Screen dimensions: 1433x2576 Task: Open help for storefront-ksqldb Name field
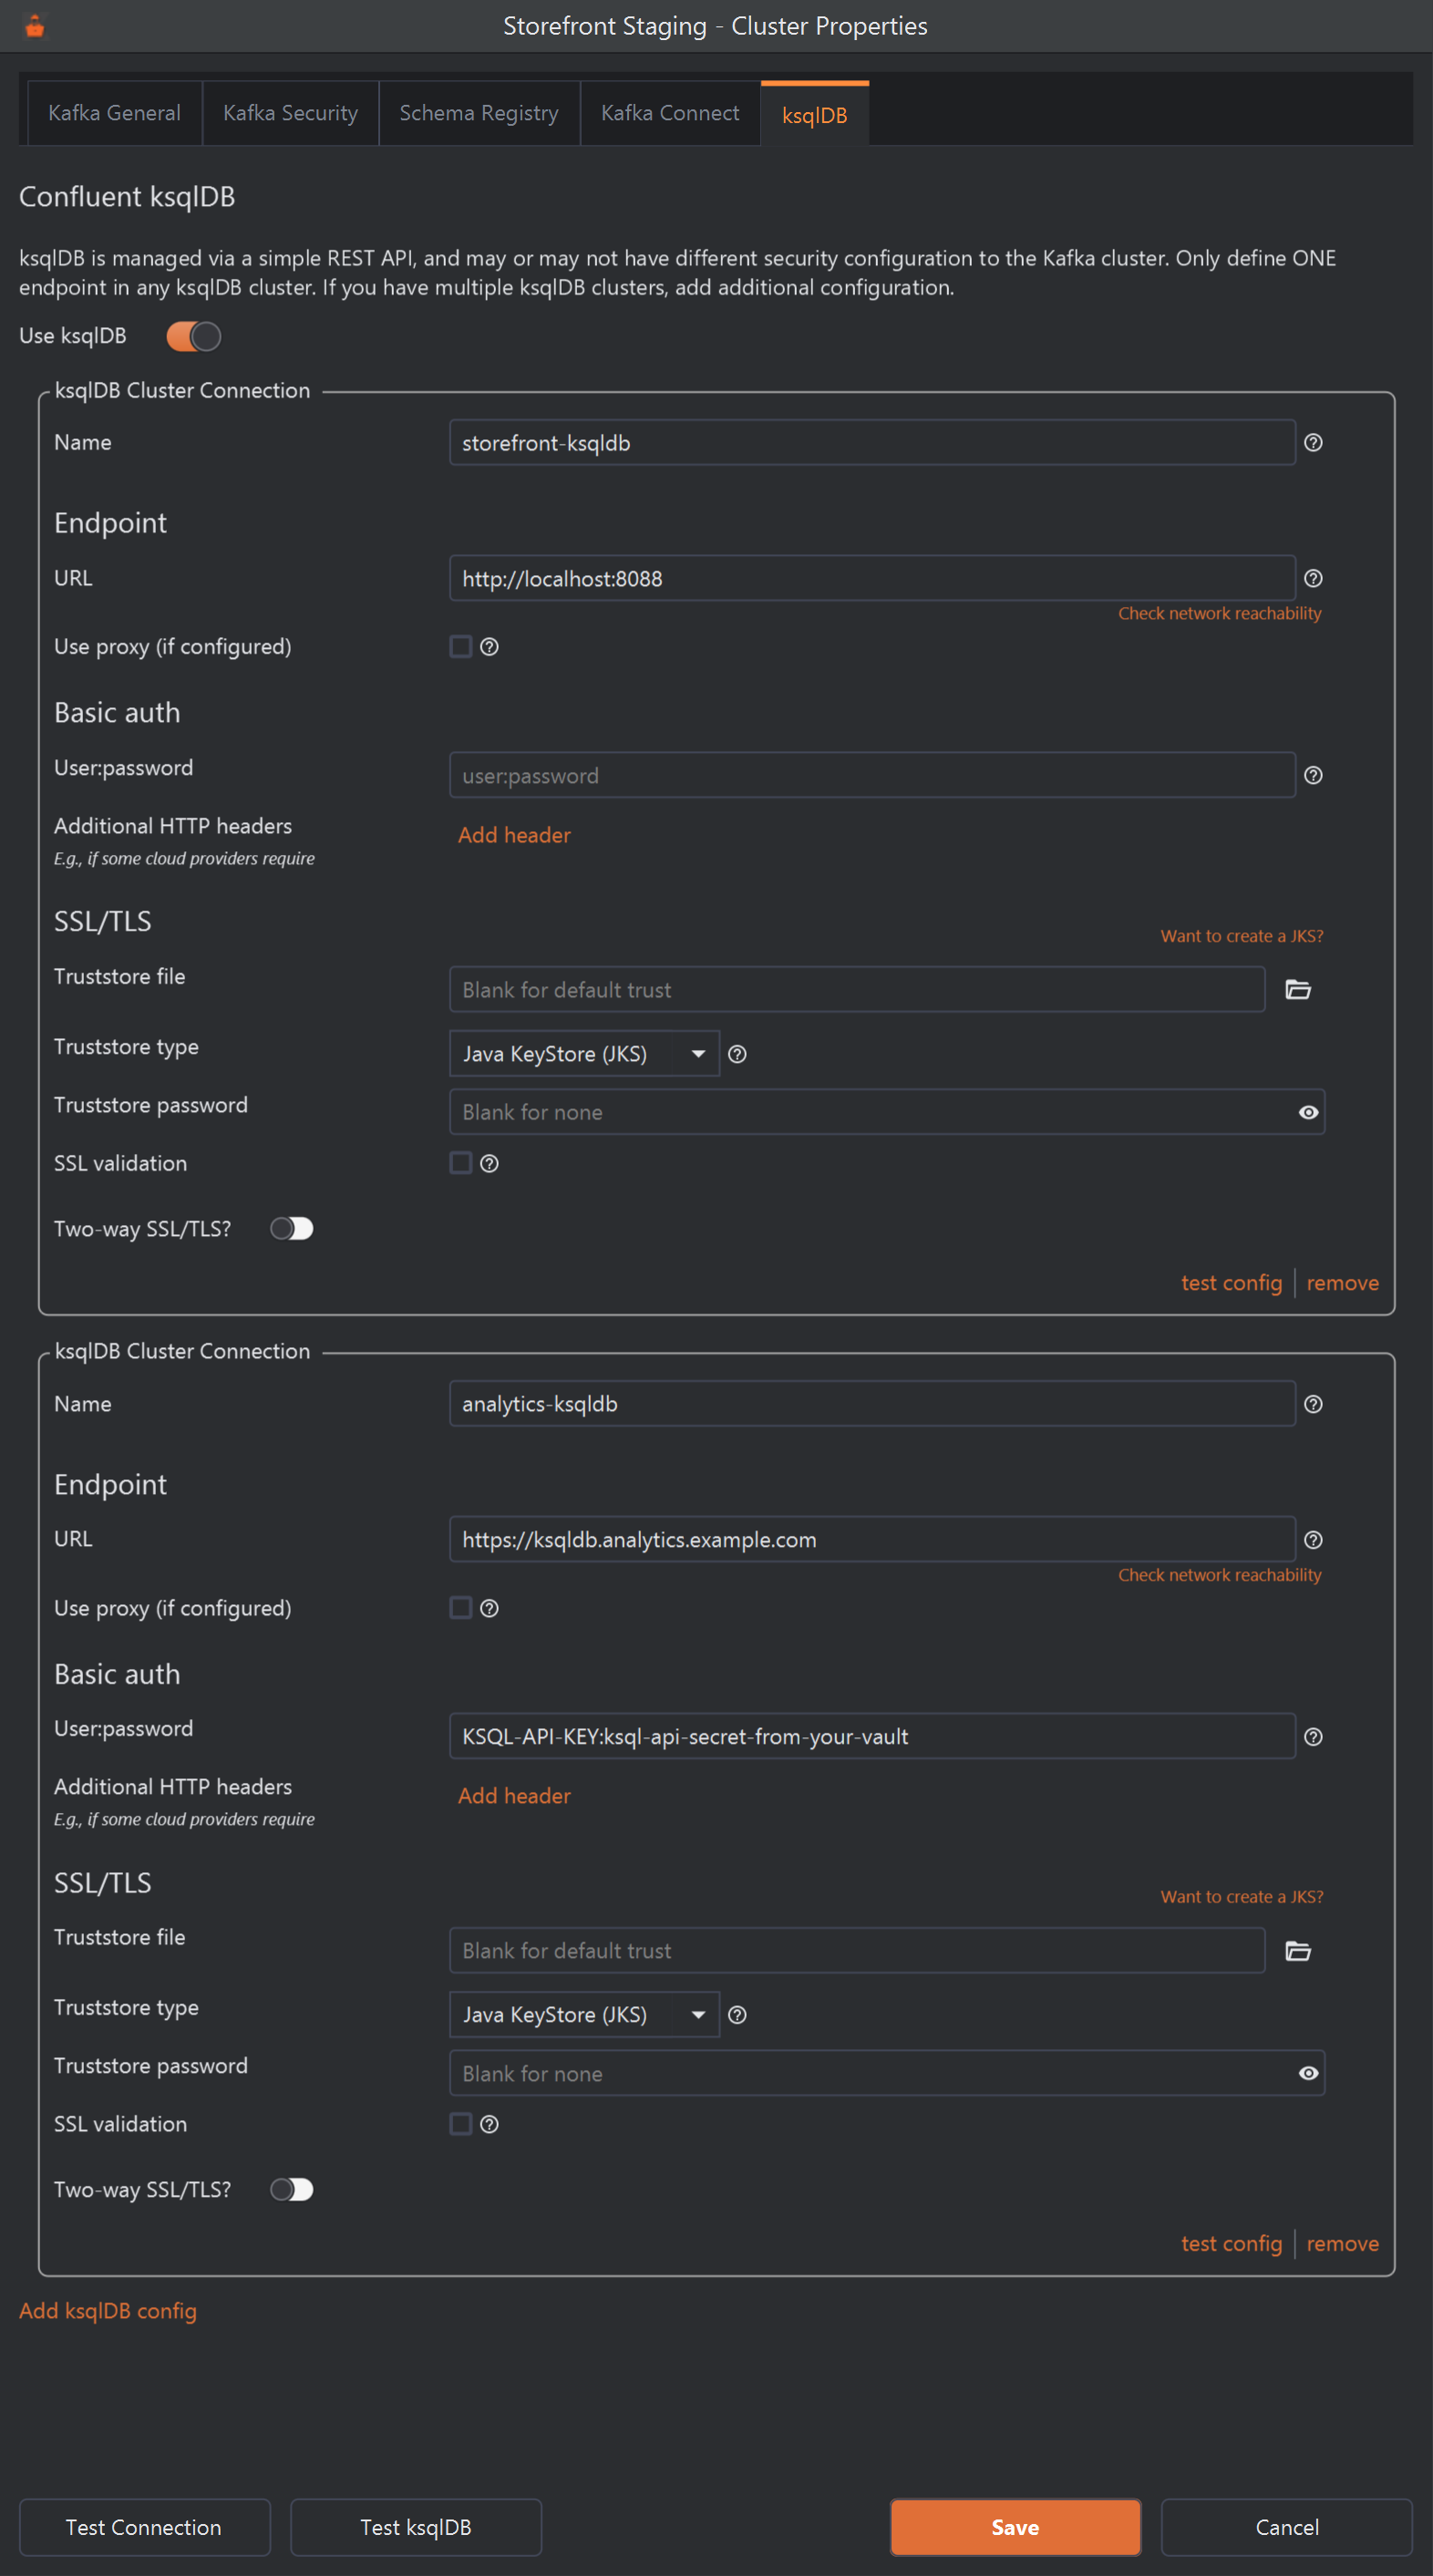[x=1313, y=443]
